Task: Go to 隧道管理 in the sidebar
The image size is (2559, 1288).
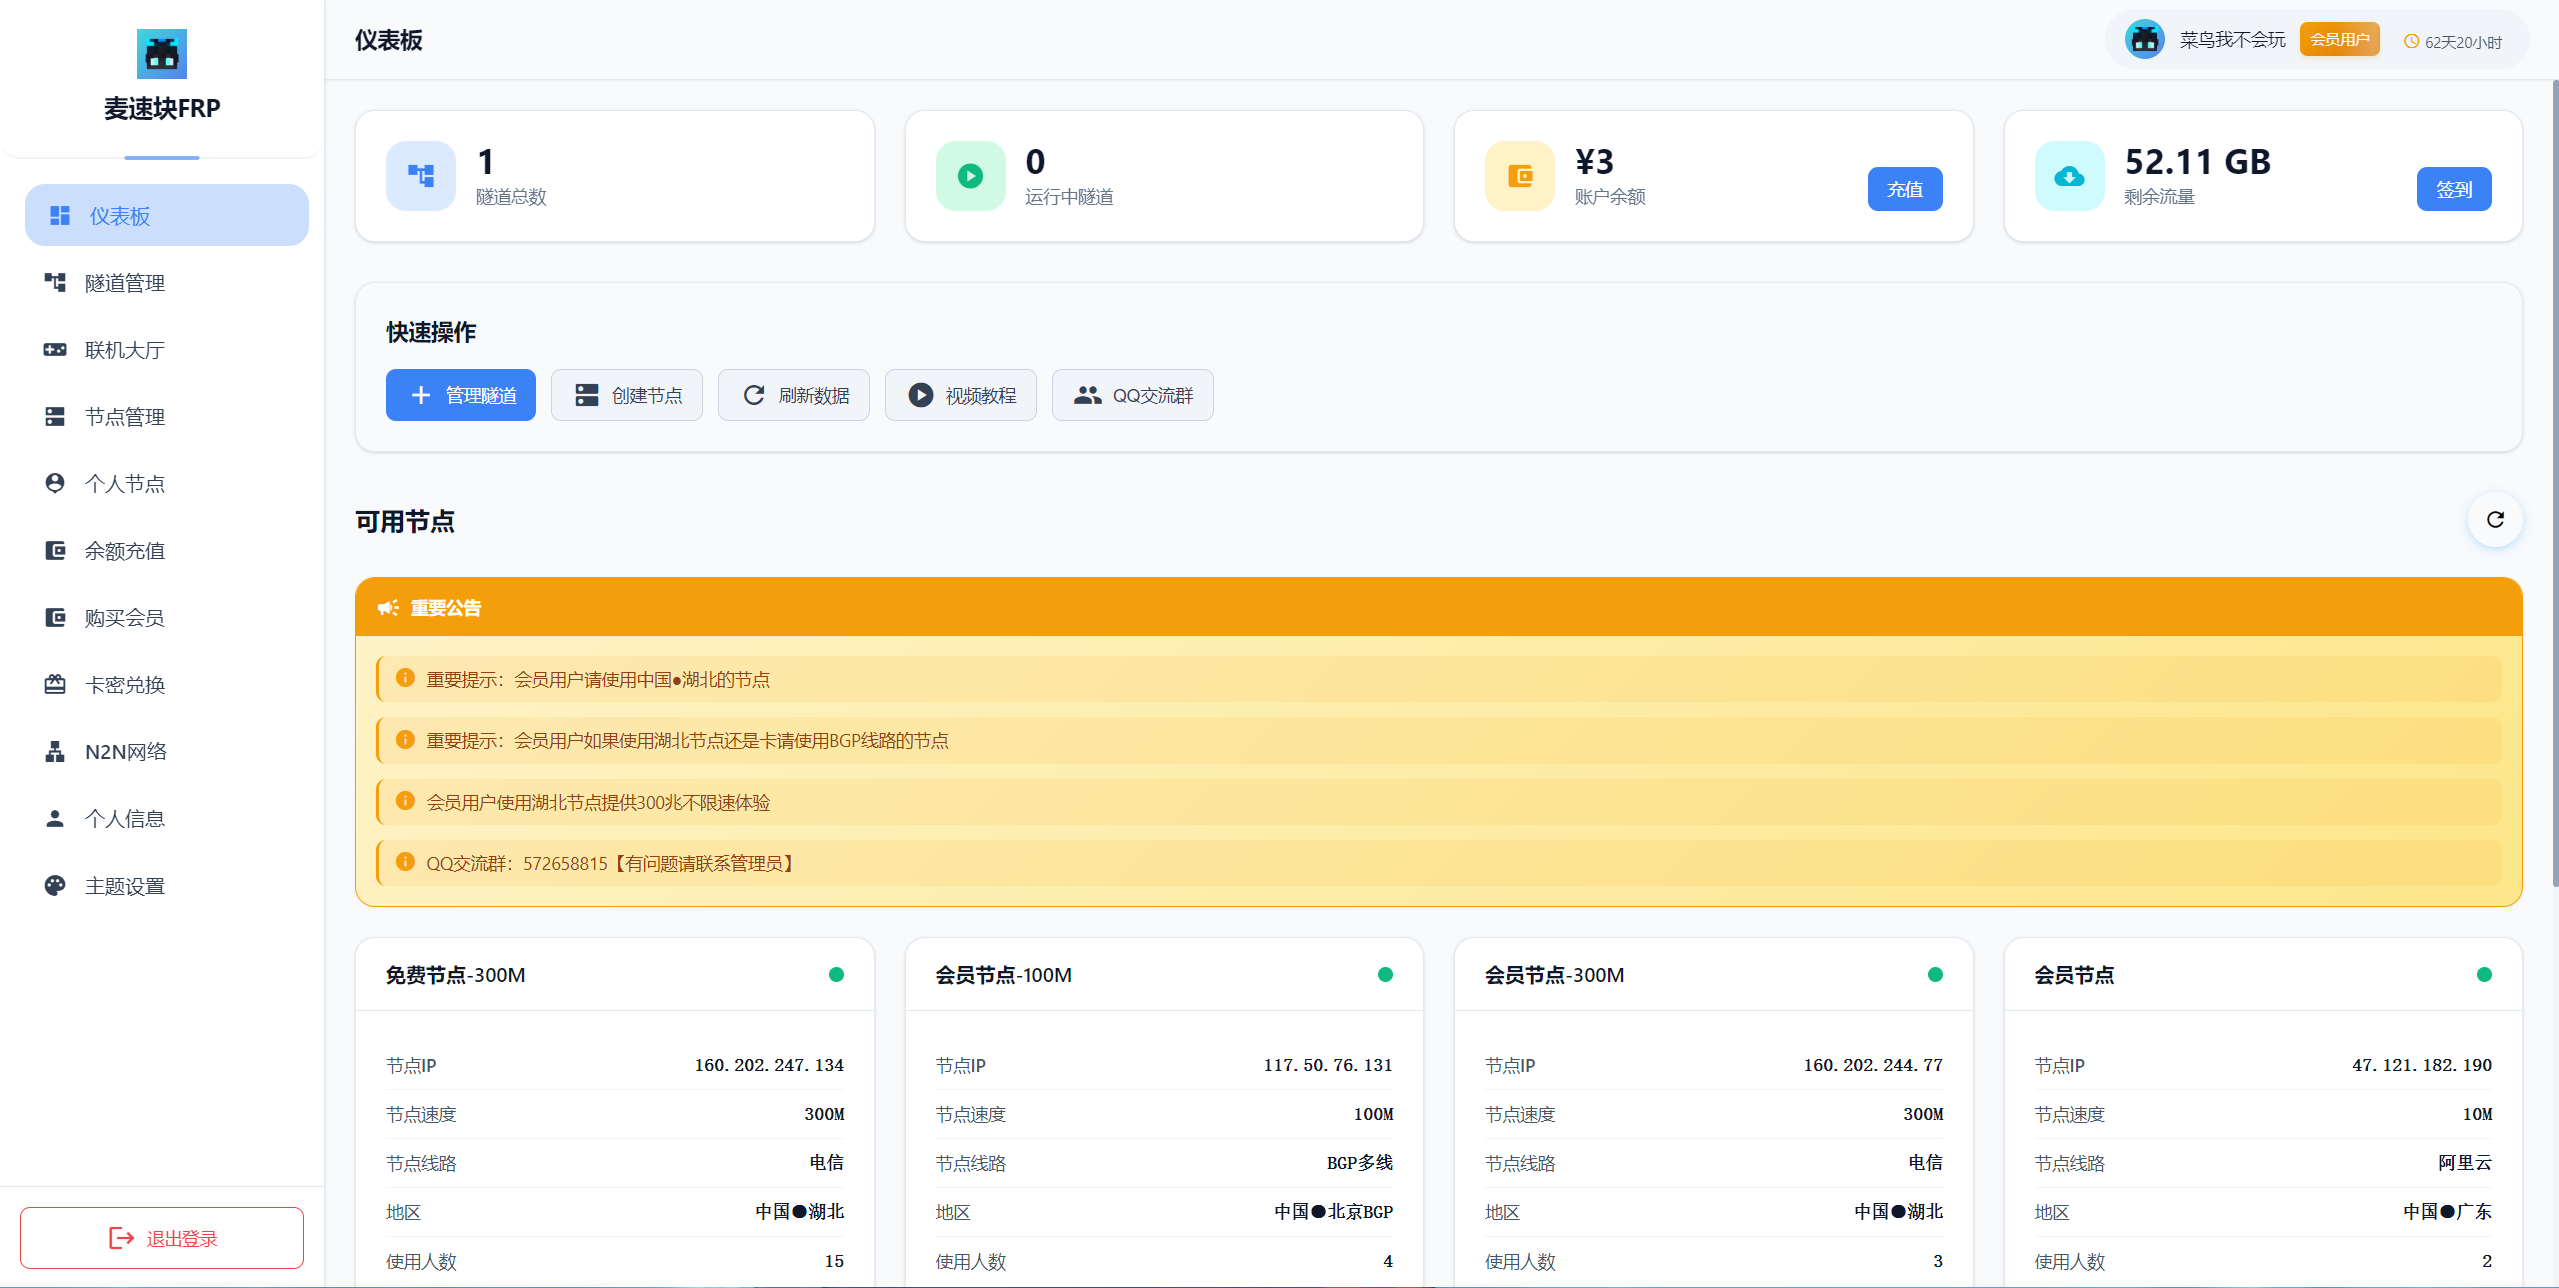Action: coord(167,283)
